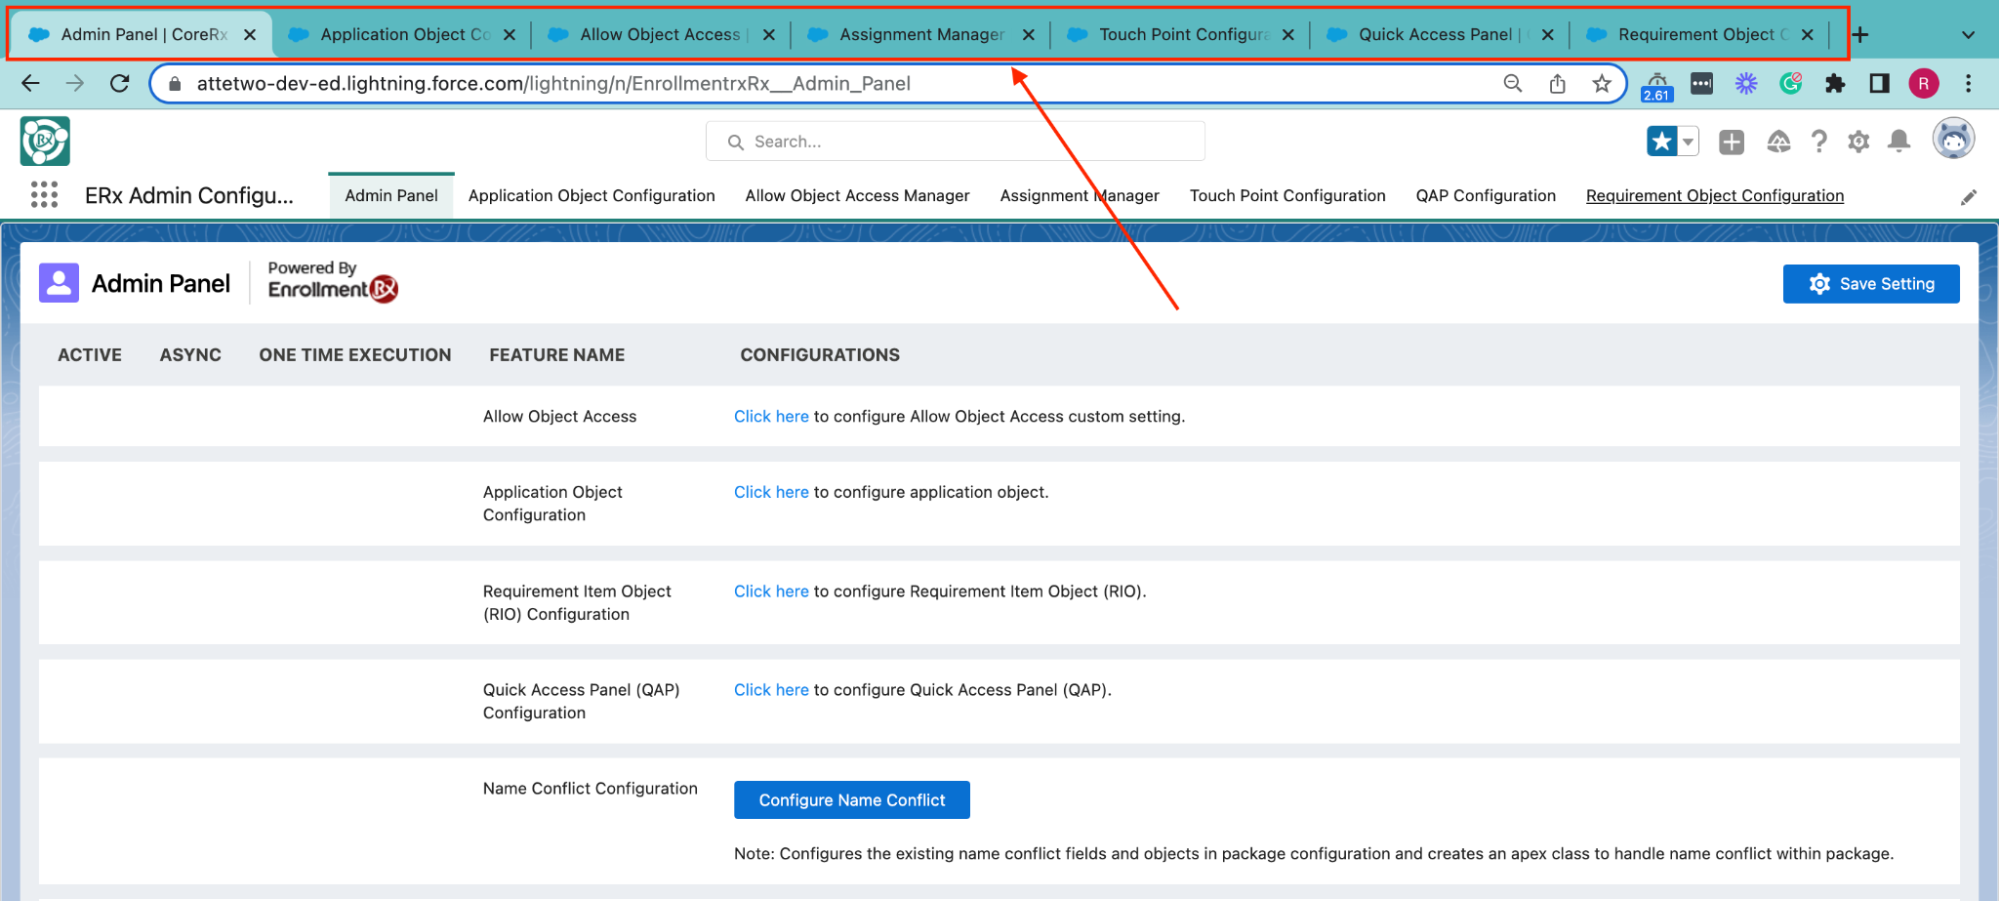1999x901 pixels.
Task: Click the Favorites star icon
Action: [1661, 142]
